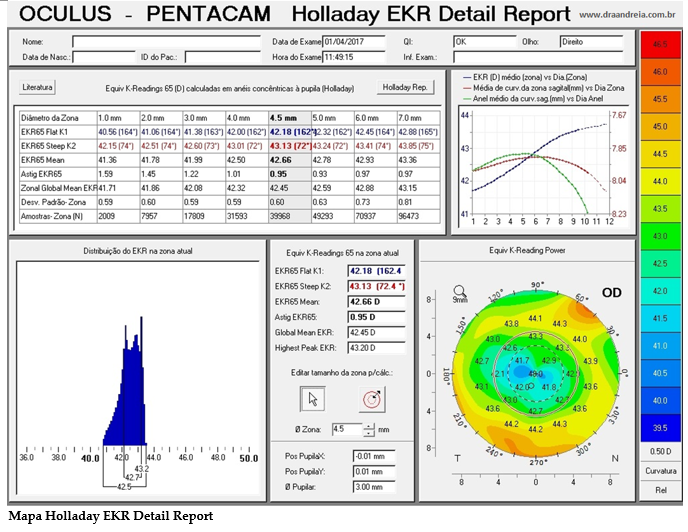This screenshot has width=688, height=532.
Task: Open the Literatura button
Action: (x=37, y=87)
